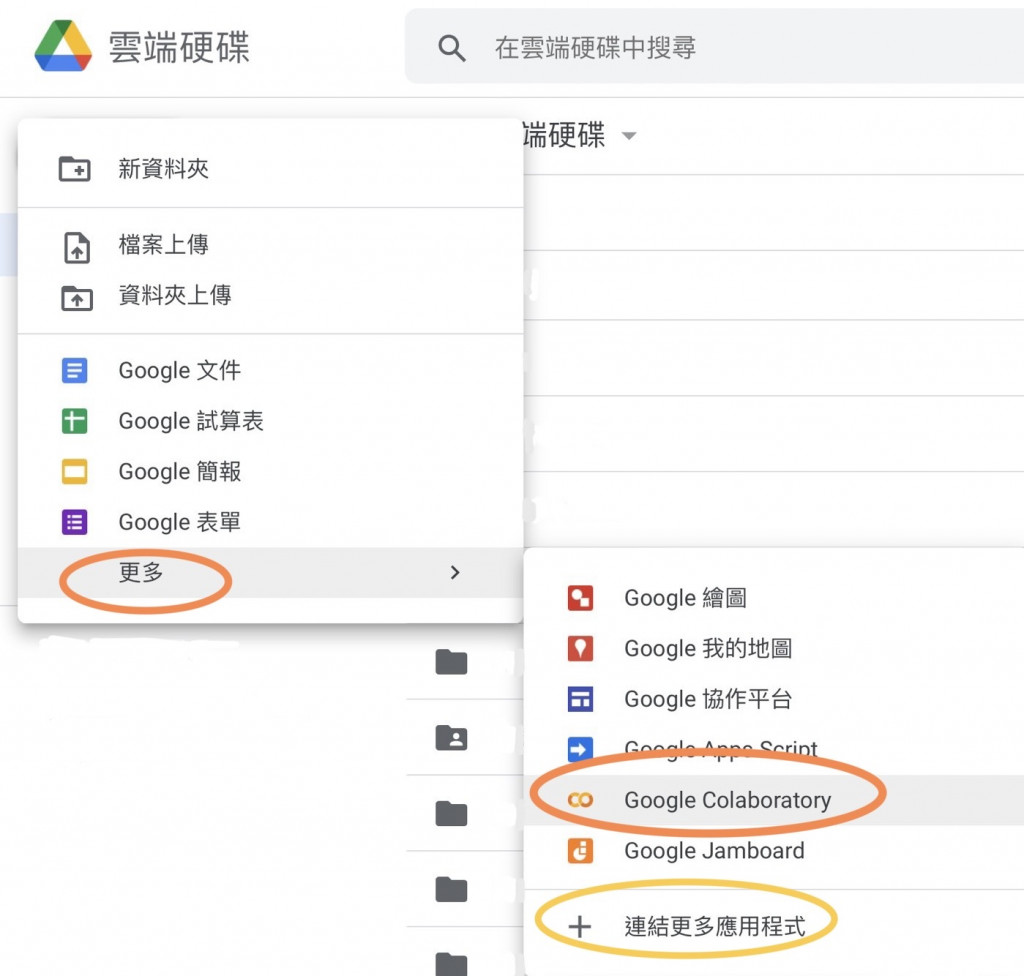Click the Google Forms purple icon

coord(74,522)
